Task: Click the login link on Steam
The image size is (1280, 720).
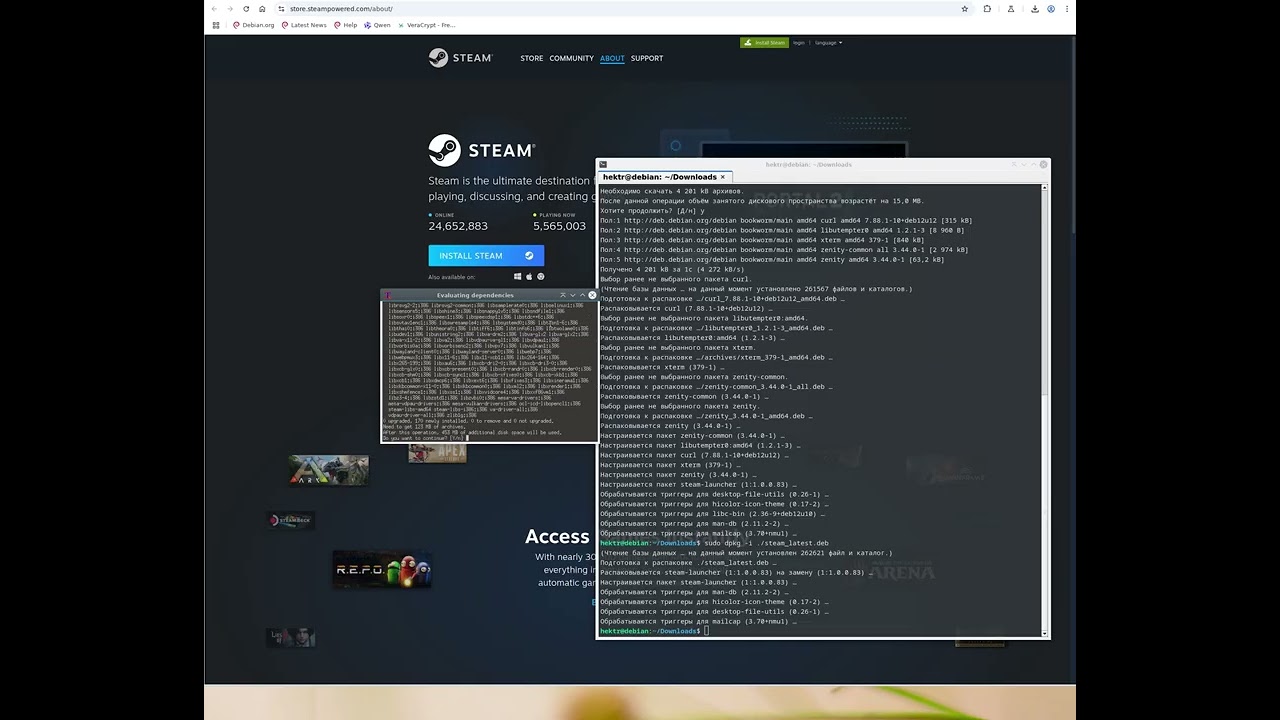Action: click(799, 43)
